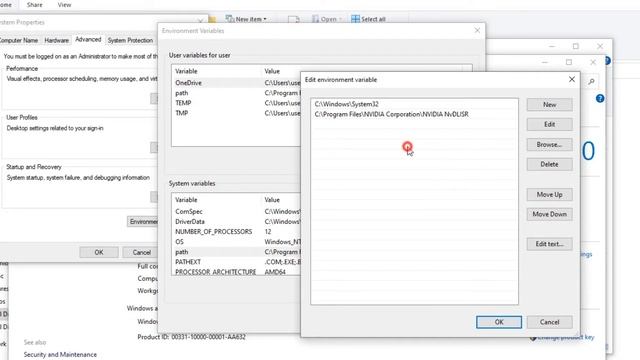640x360 pixels.
Task: Open Edit text... view
Action: click(x=549, y=244)
